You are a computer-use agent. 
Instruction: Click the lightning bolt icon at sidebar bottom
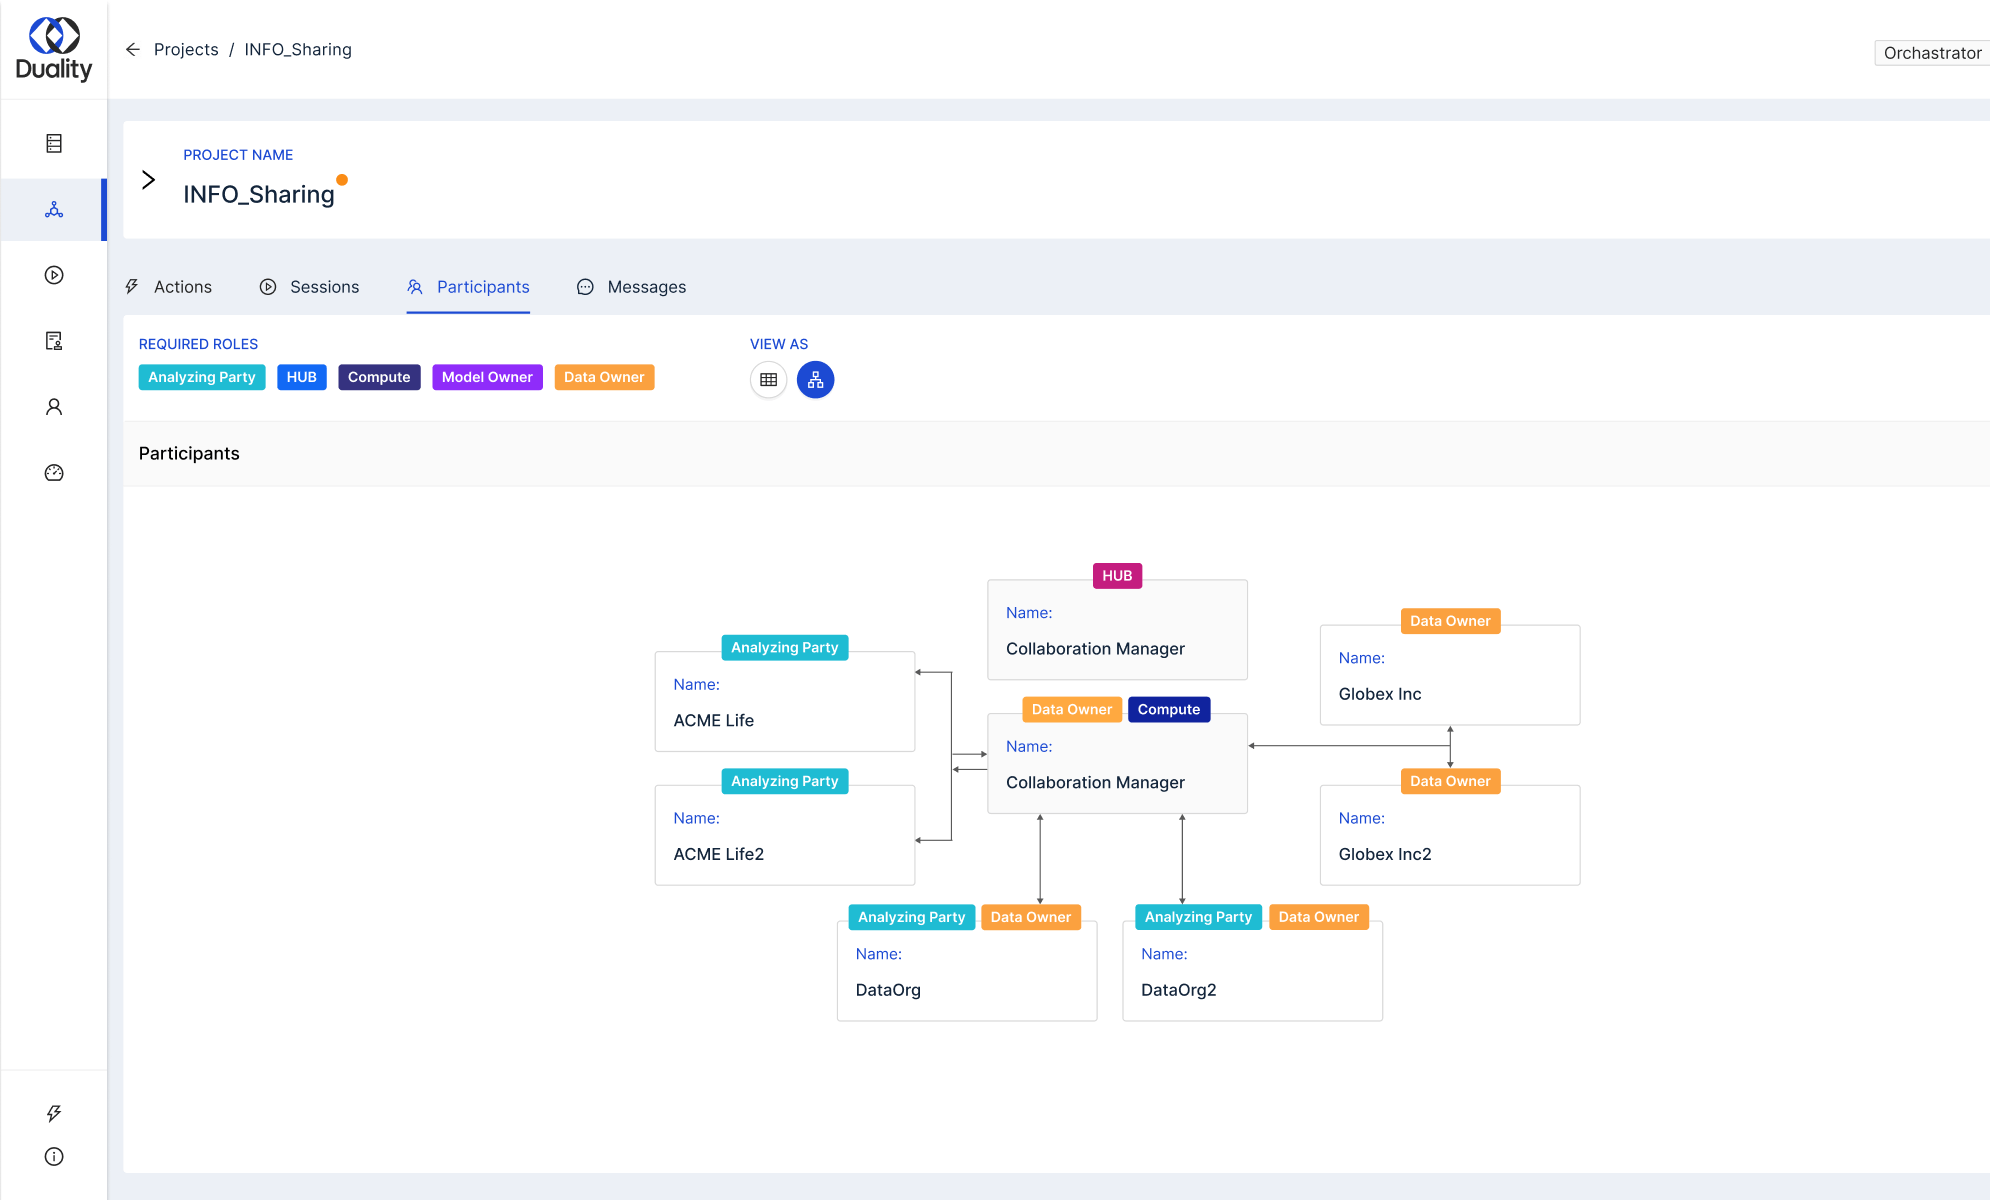coord(54,1113)
